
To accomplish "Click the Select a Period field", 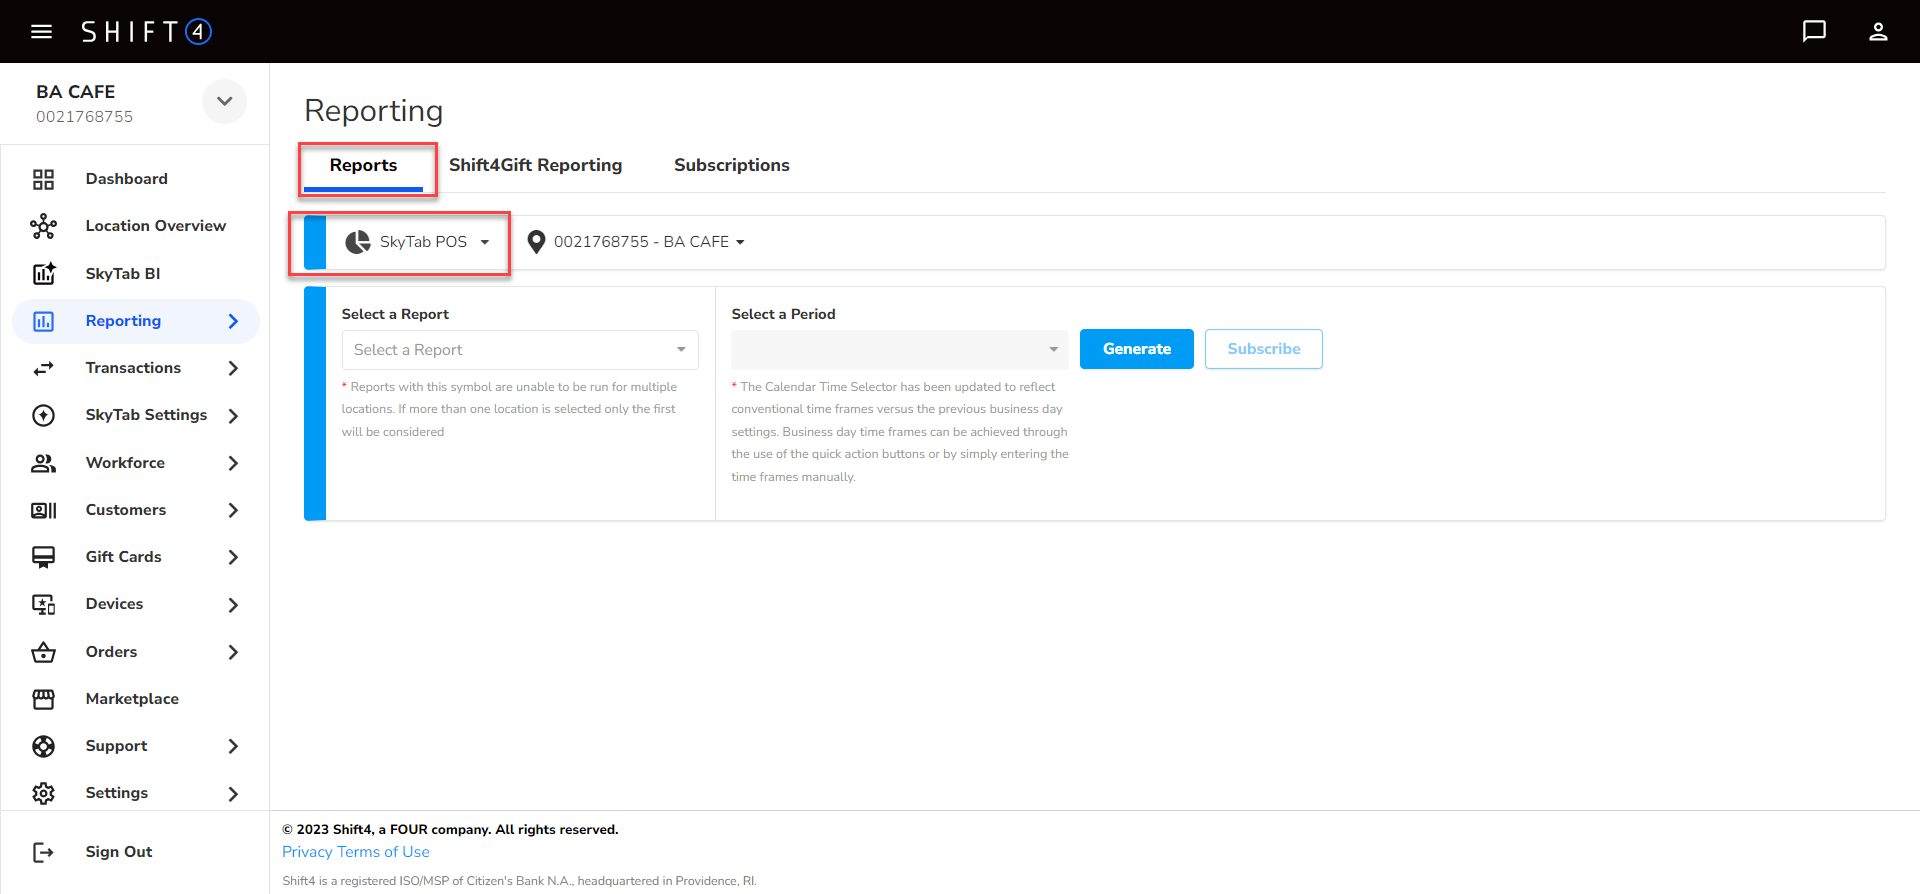I will tap(898, 350).
